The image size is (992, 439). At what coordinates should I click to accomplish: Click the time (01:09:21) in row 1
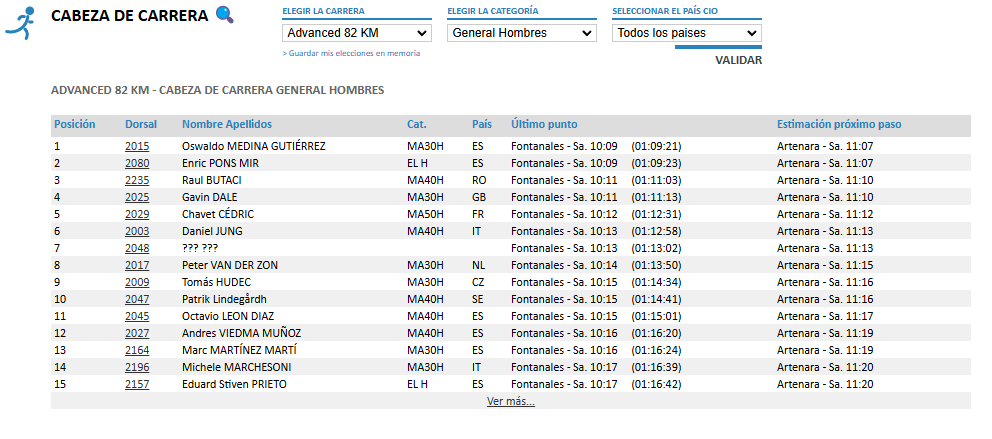point(656,146)
